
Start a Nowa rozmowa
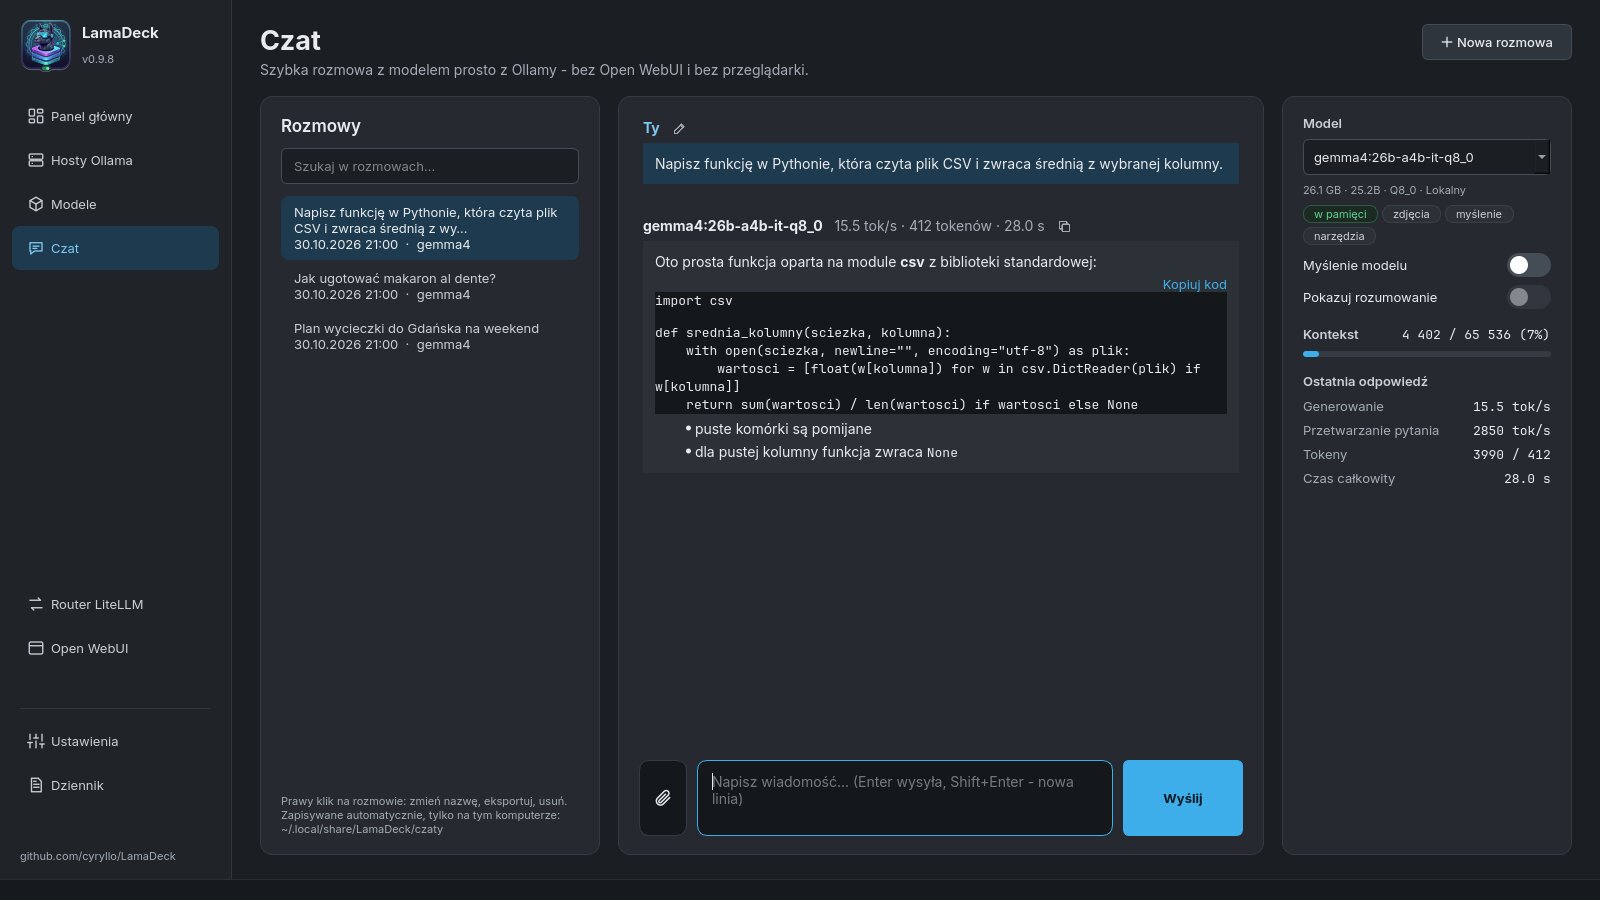pos(1497,42)
